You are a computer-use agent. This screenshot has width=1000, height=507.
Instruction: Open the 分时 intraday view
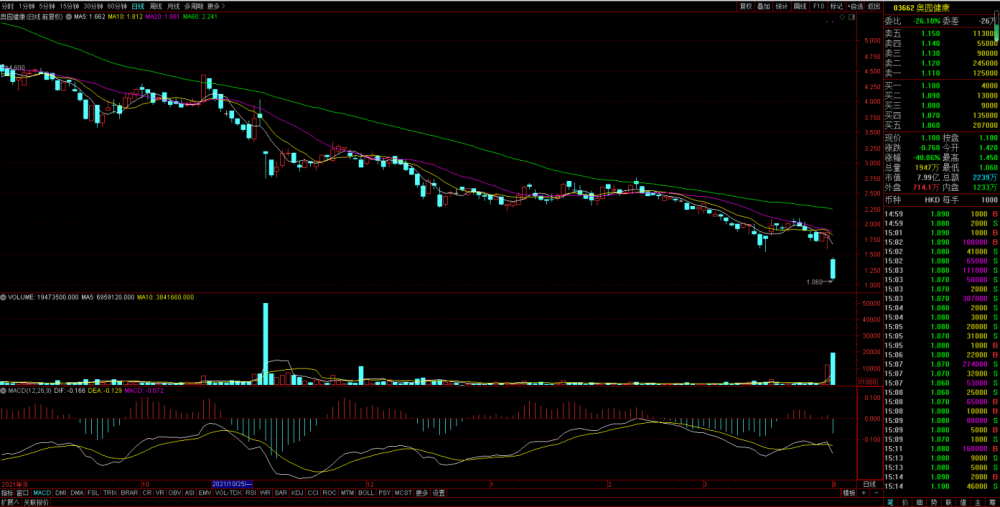tap(7, 6)
